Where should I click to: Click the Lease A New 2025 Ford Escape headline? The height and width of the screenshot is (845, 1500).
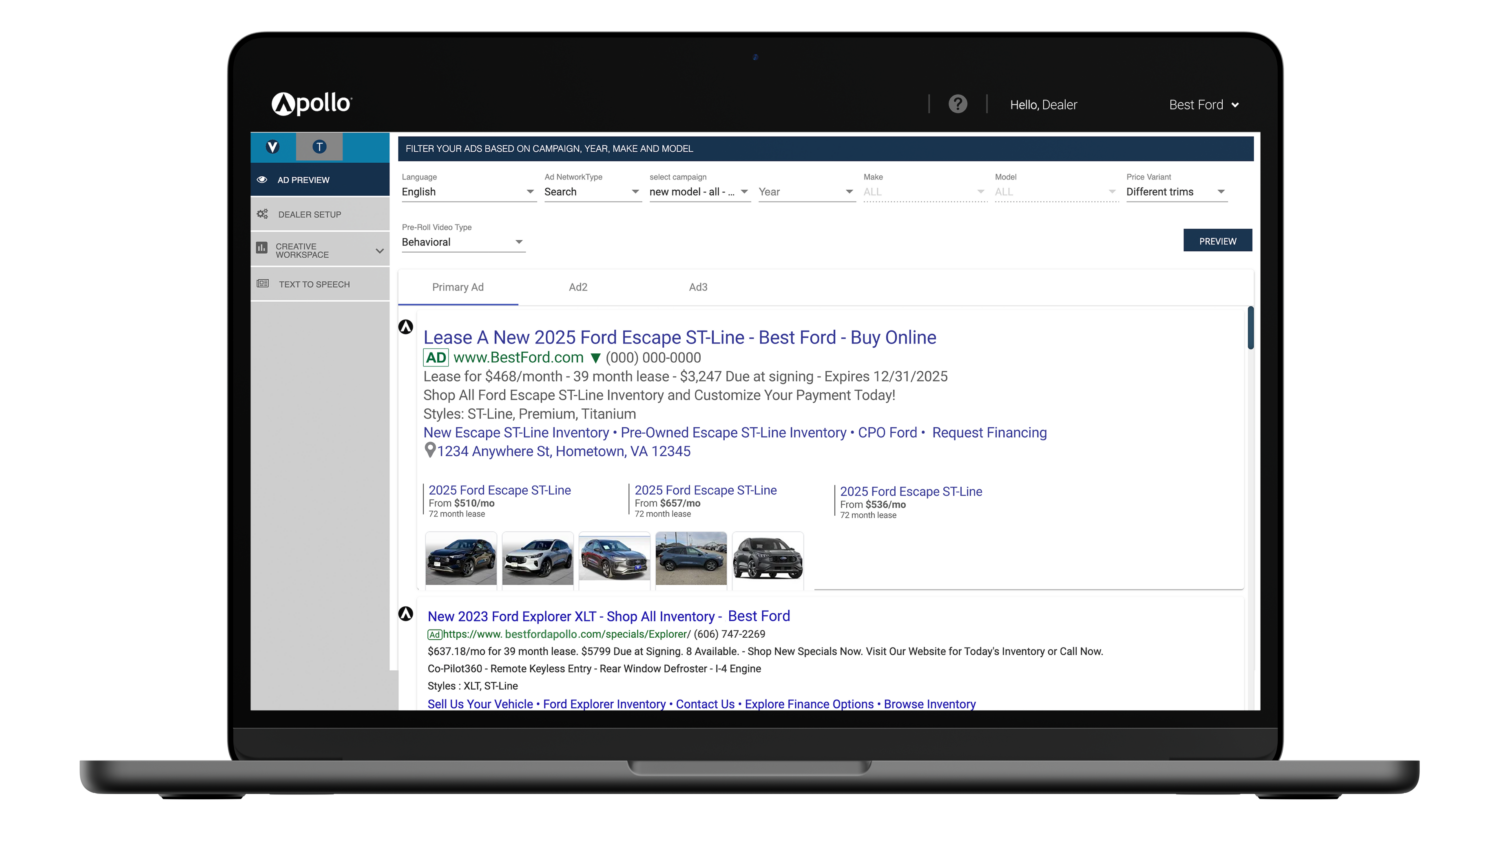(x=679, y=338)
